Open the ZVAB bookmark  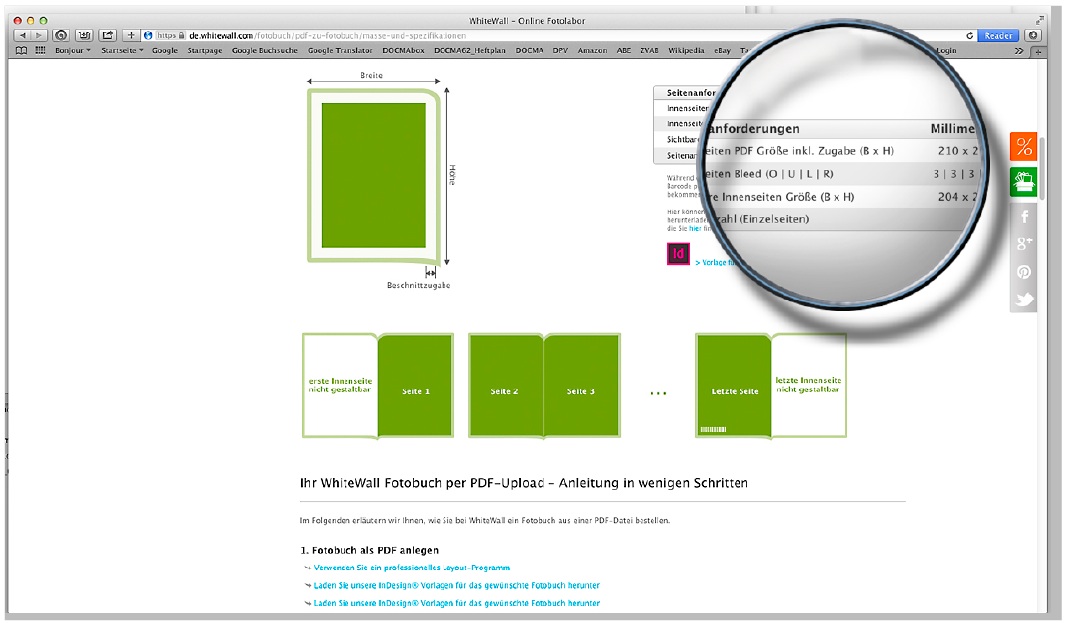(649, 50)
